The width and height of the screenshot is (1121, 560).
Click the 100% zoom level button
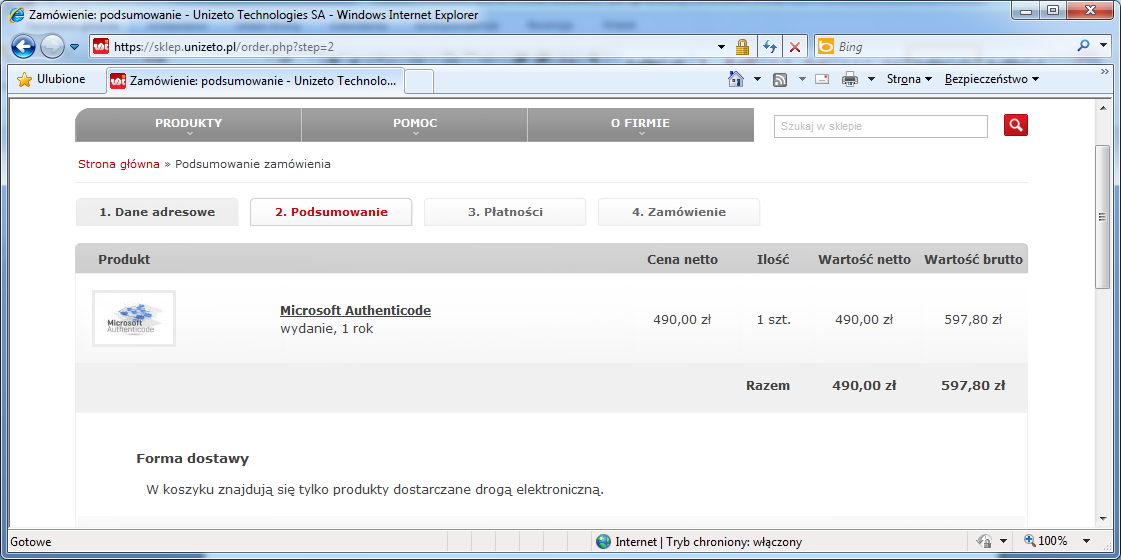[1047, 541]
